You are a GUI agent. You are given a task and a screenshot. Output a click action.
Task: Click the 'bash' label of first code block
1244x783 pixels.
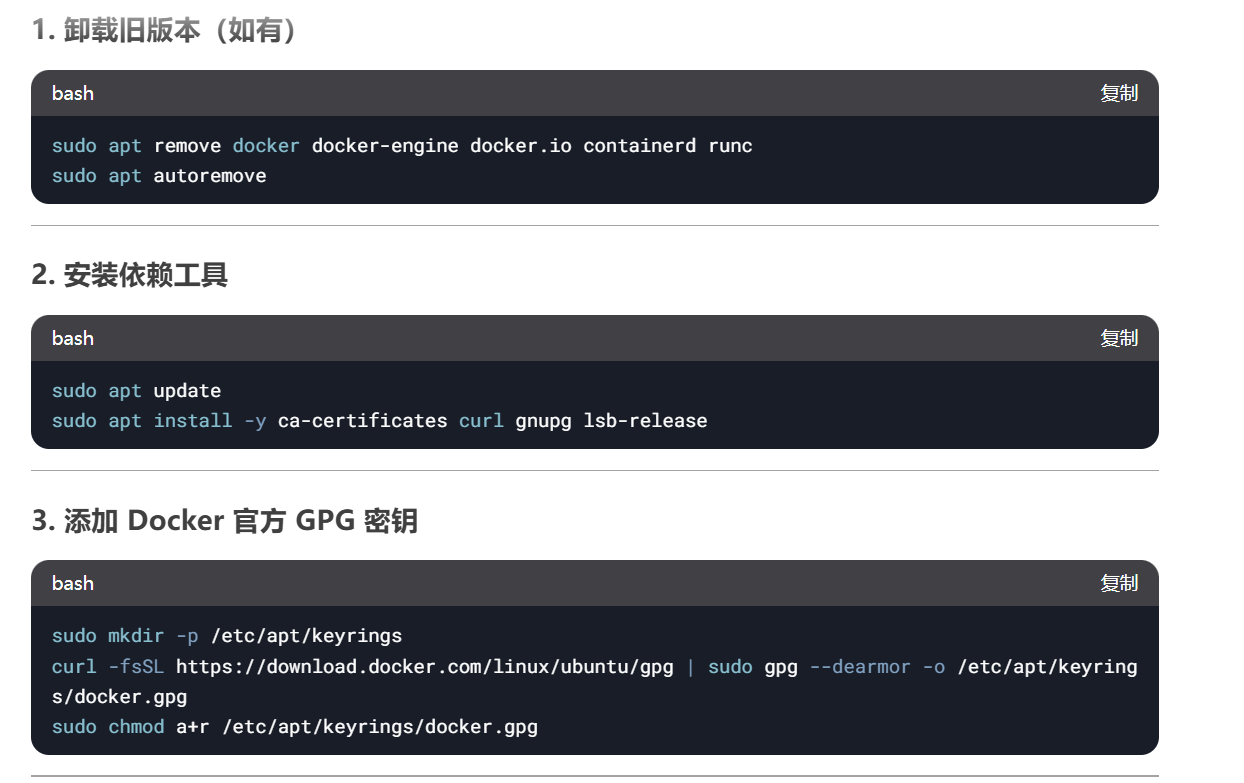coord(73,93)
